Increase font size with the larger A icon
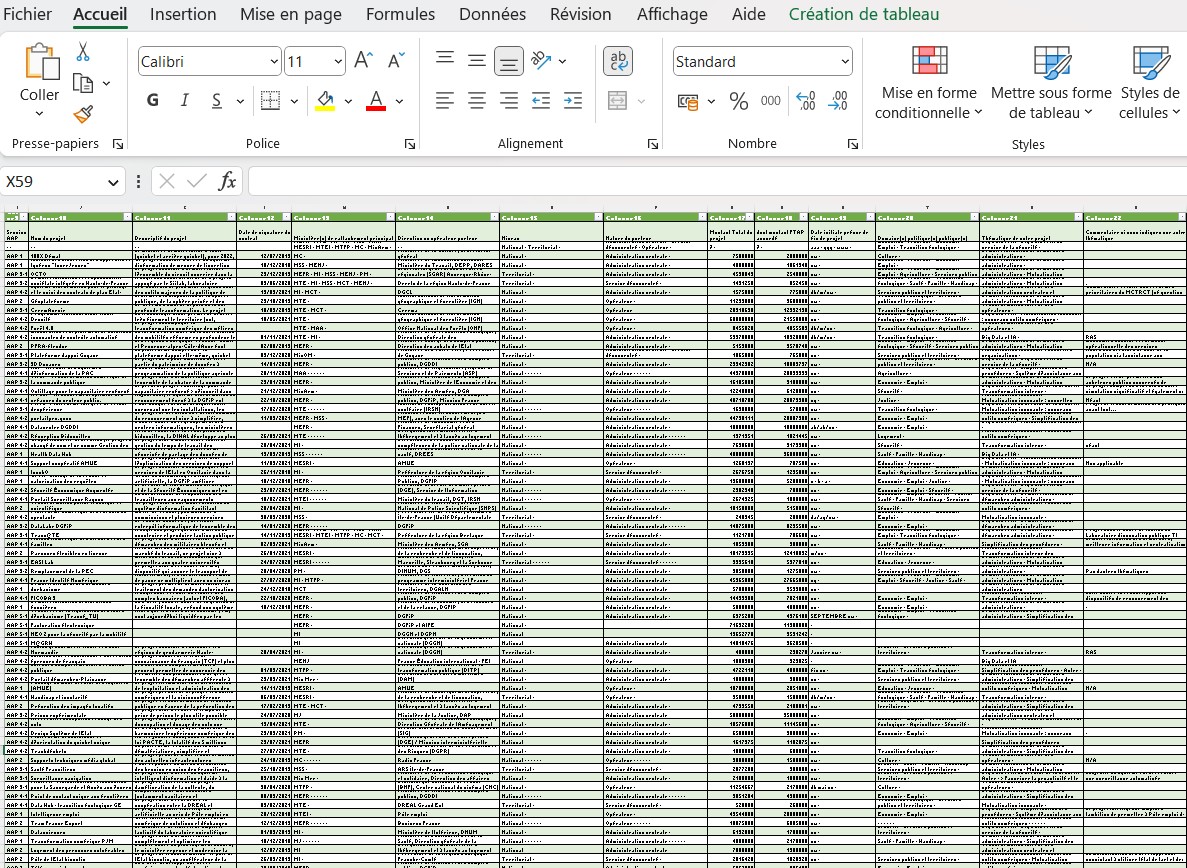This screenshot has height=868, width=1187. pyautogui.click(x=364, y=61)
